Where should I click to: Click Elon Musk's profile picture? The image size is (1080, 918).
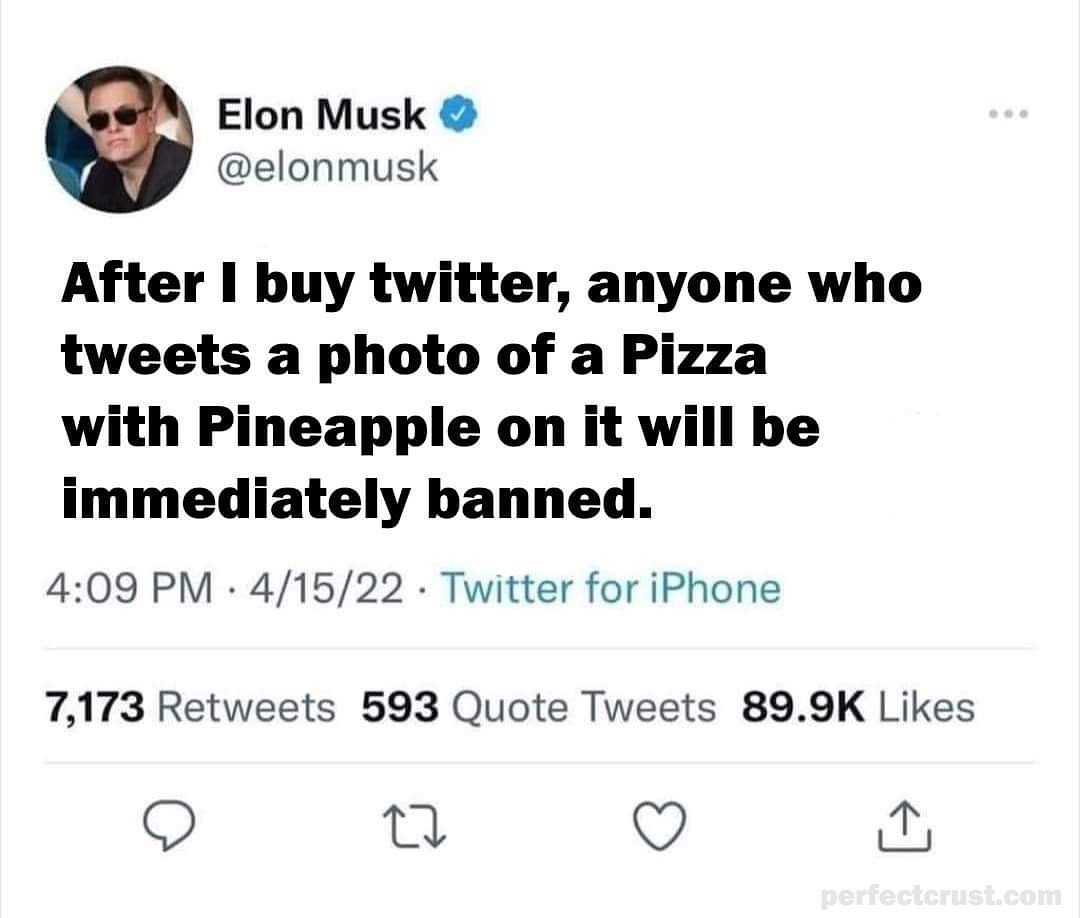coord(119,139)
